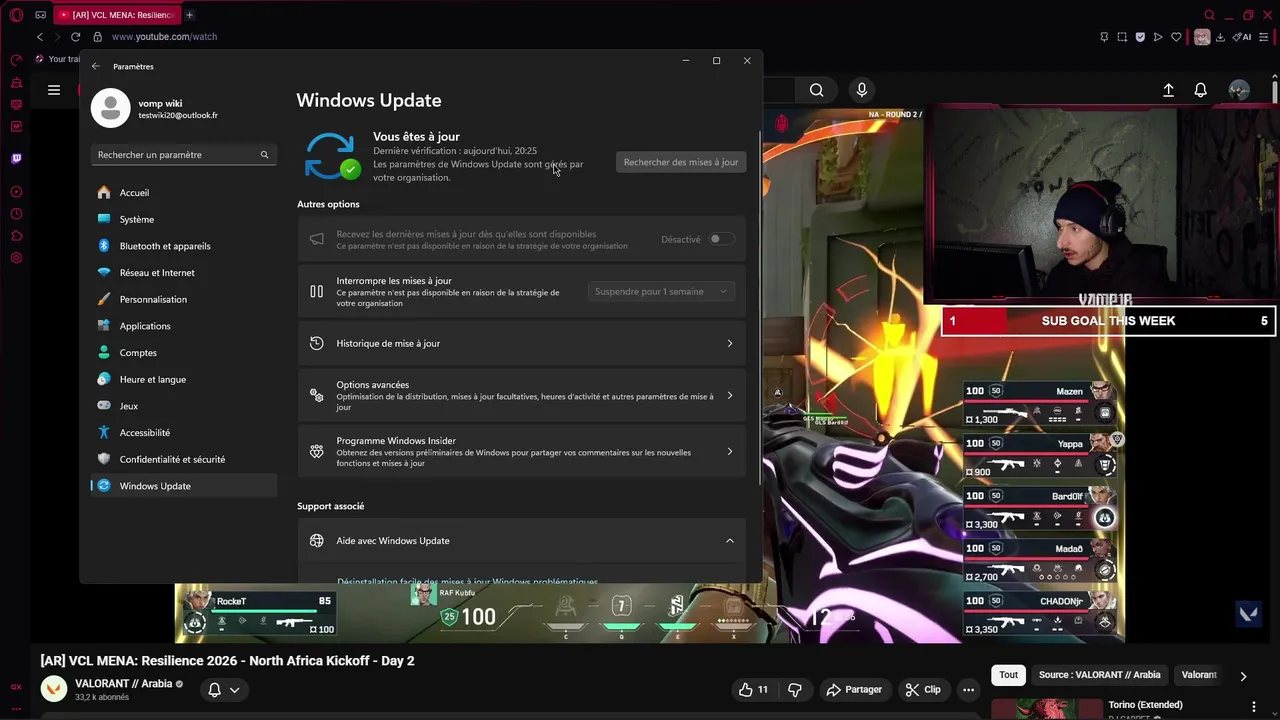Screen dimensions: 1280x720
Task: Open the YouTube account avatar
Action: point(1239,90)
